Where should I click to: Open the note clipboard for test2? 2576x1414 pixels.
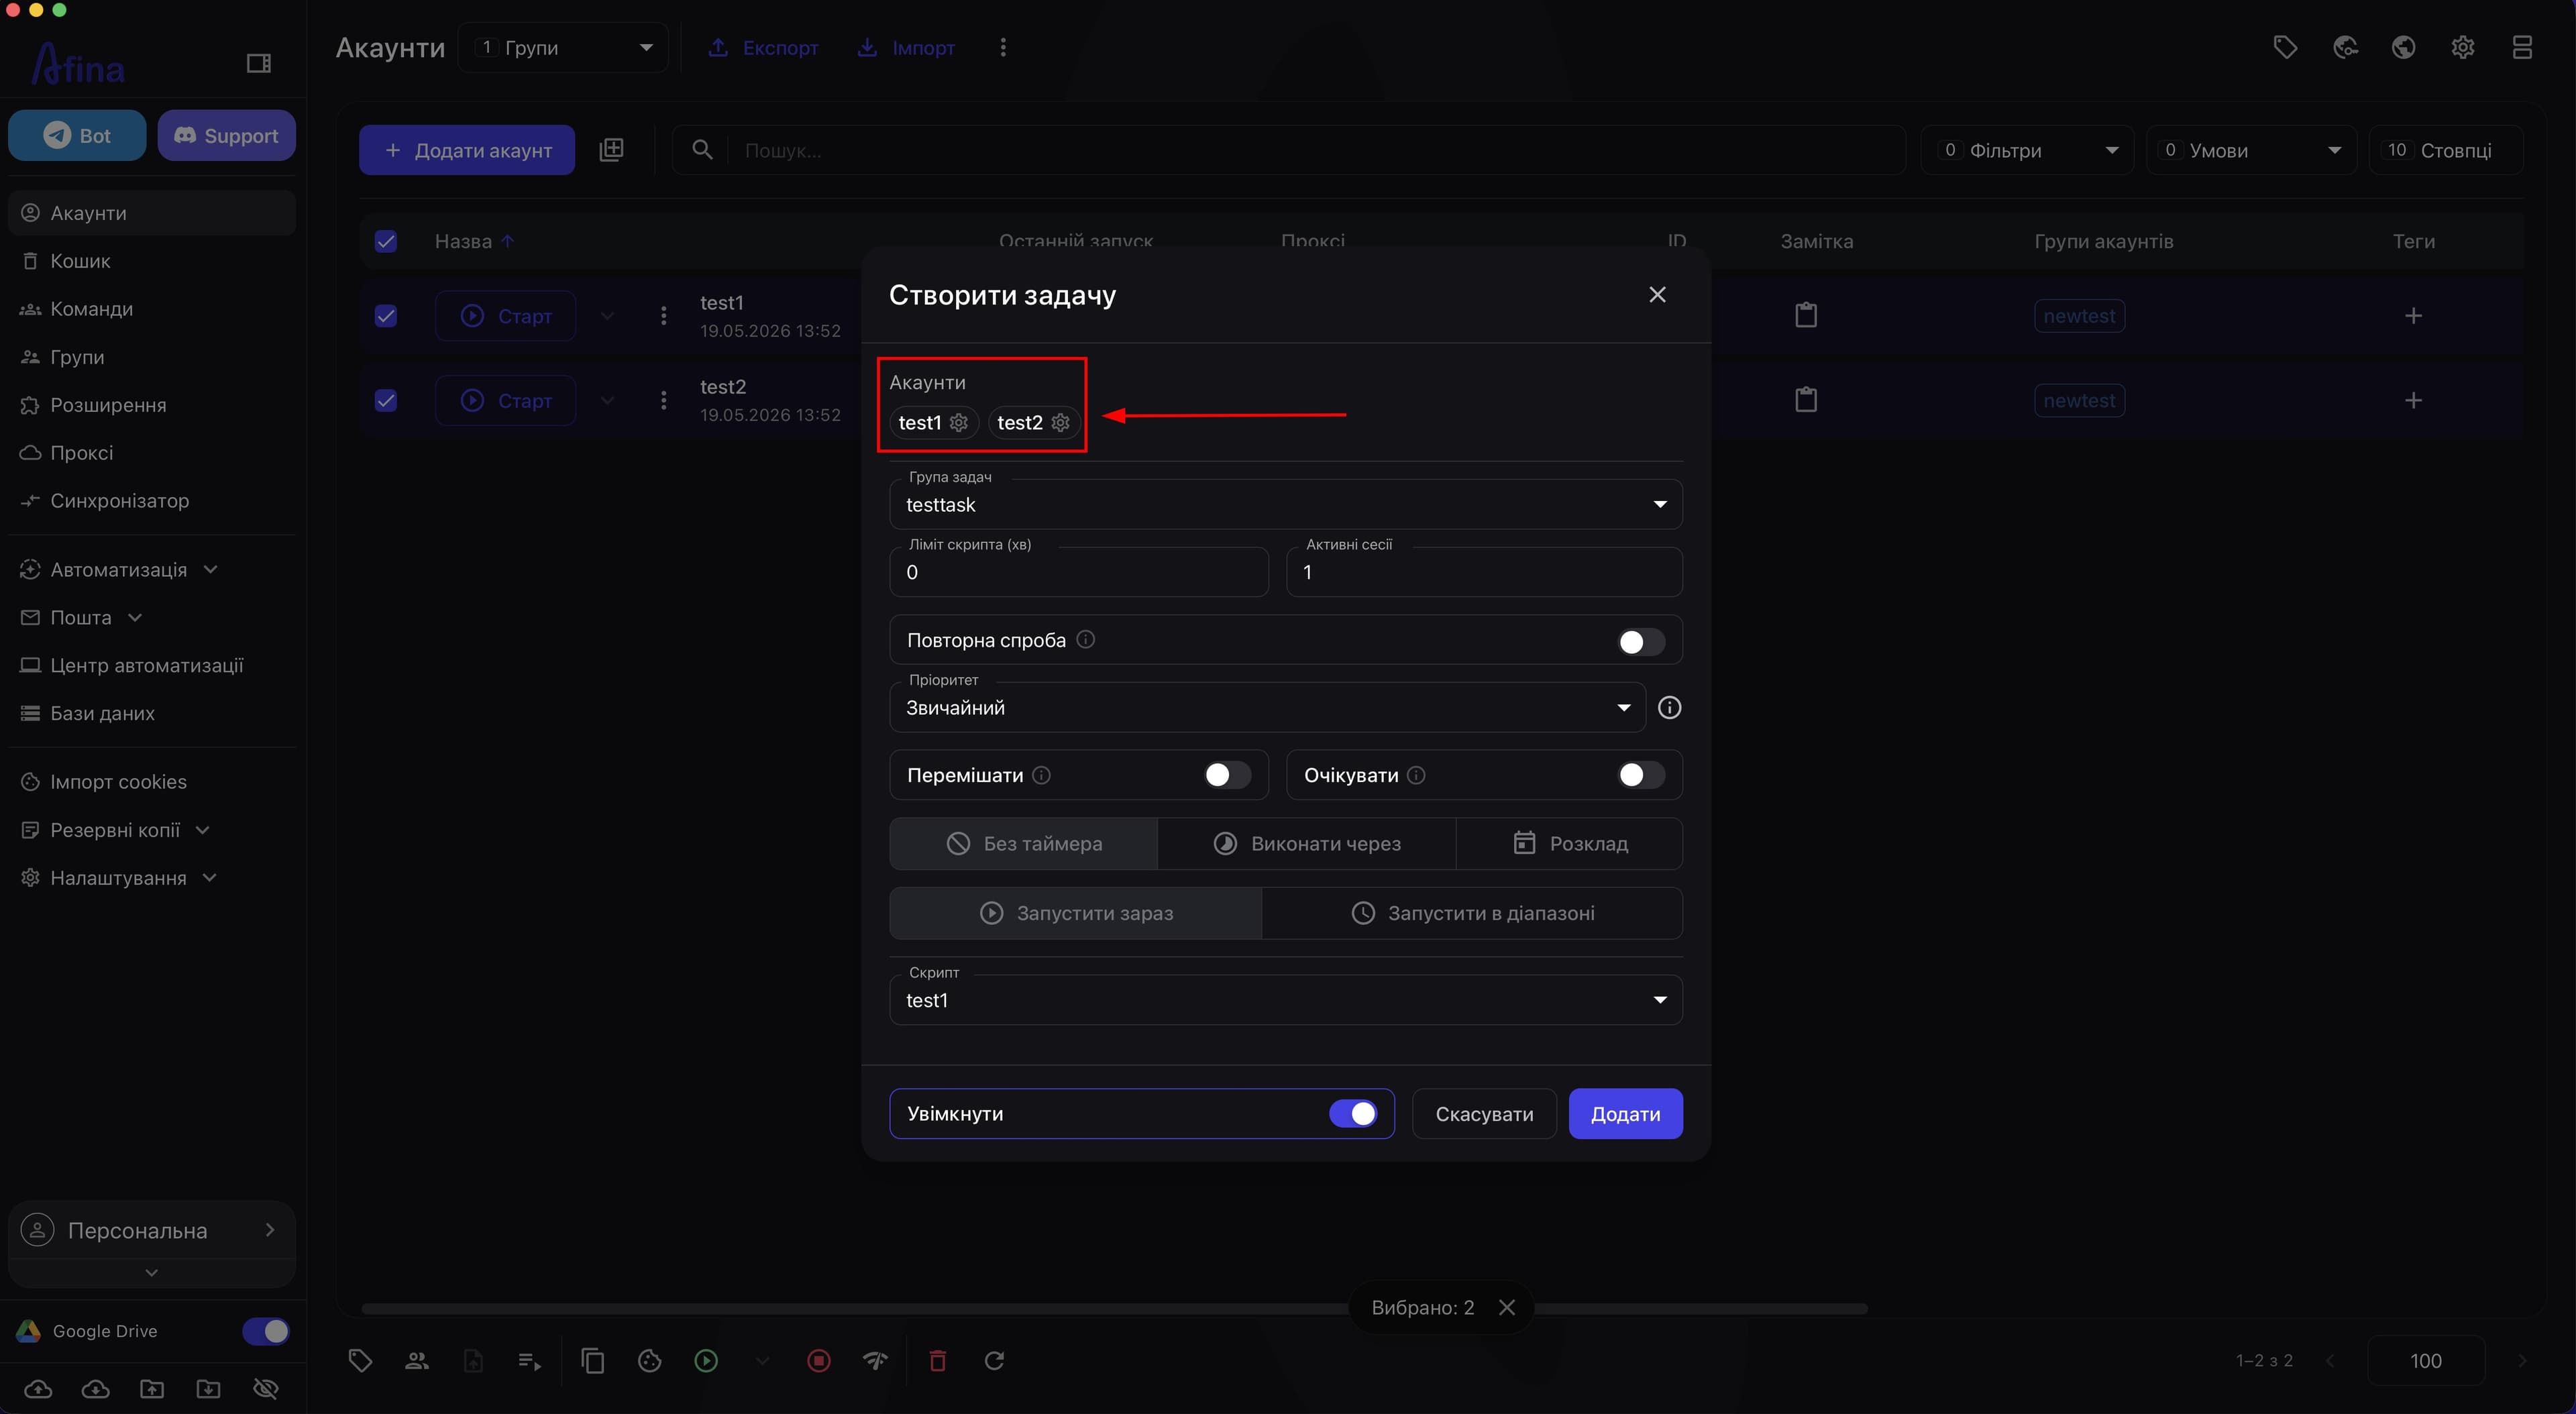1806,400
